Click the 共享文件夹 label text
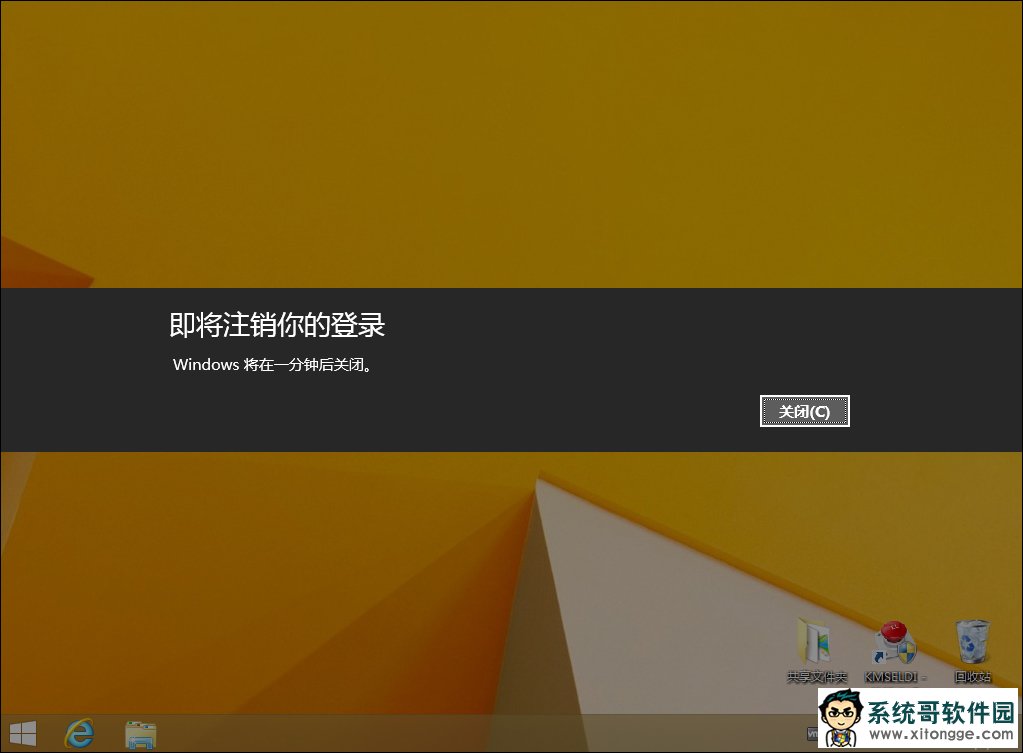1023x753 pixels. (816, 677)
